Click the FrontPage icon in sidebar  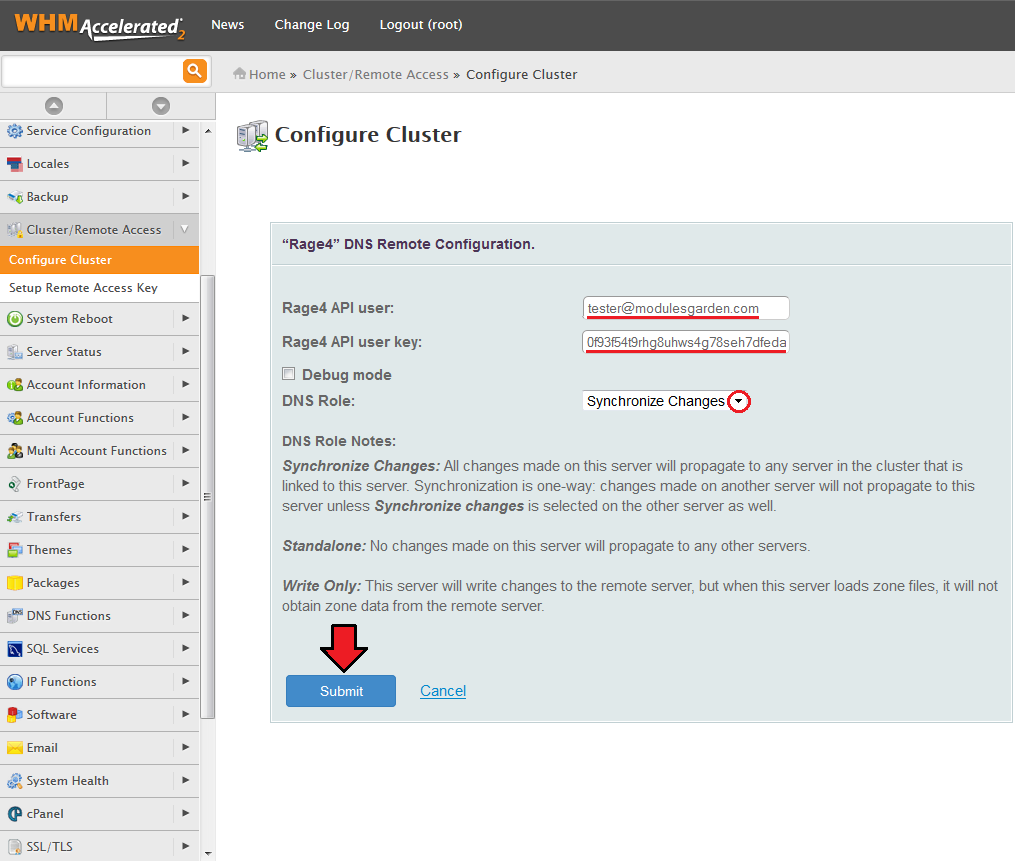pos(14,484)
